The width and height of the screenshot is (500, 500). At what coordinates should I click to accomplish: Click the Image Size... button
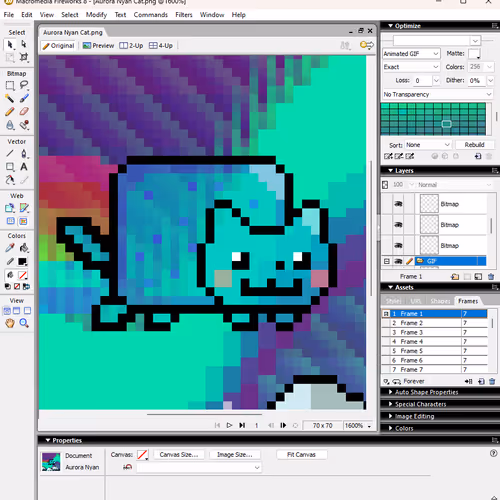(235, 455)
